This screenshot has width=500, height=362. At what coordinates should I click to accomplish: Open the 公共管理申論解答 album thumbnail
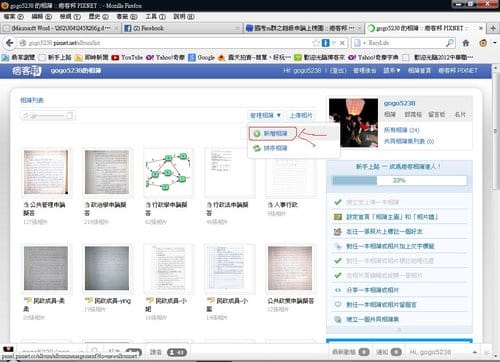pos(46,173)
